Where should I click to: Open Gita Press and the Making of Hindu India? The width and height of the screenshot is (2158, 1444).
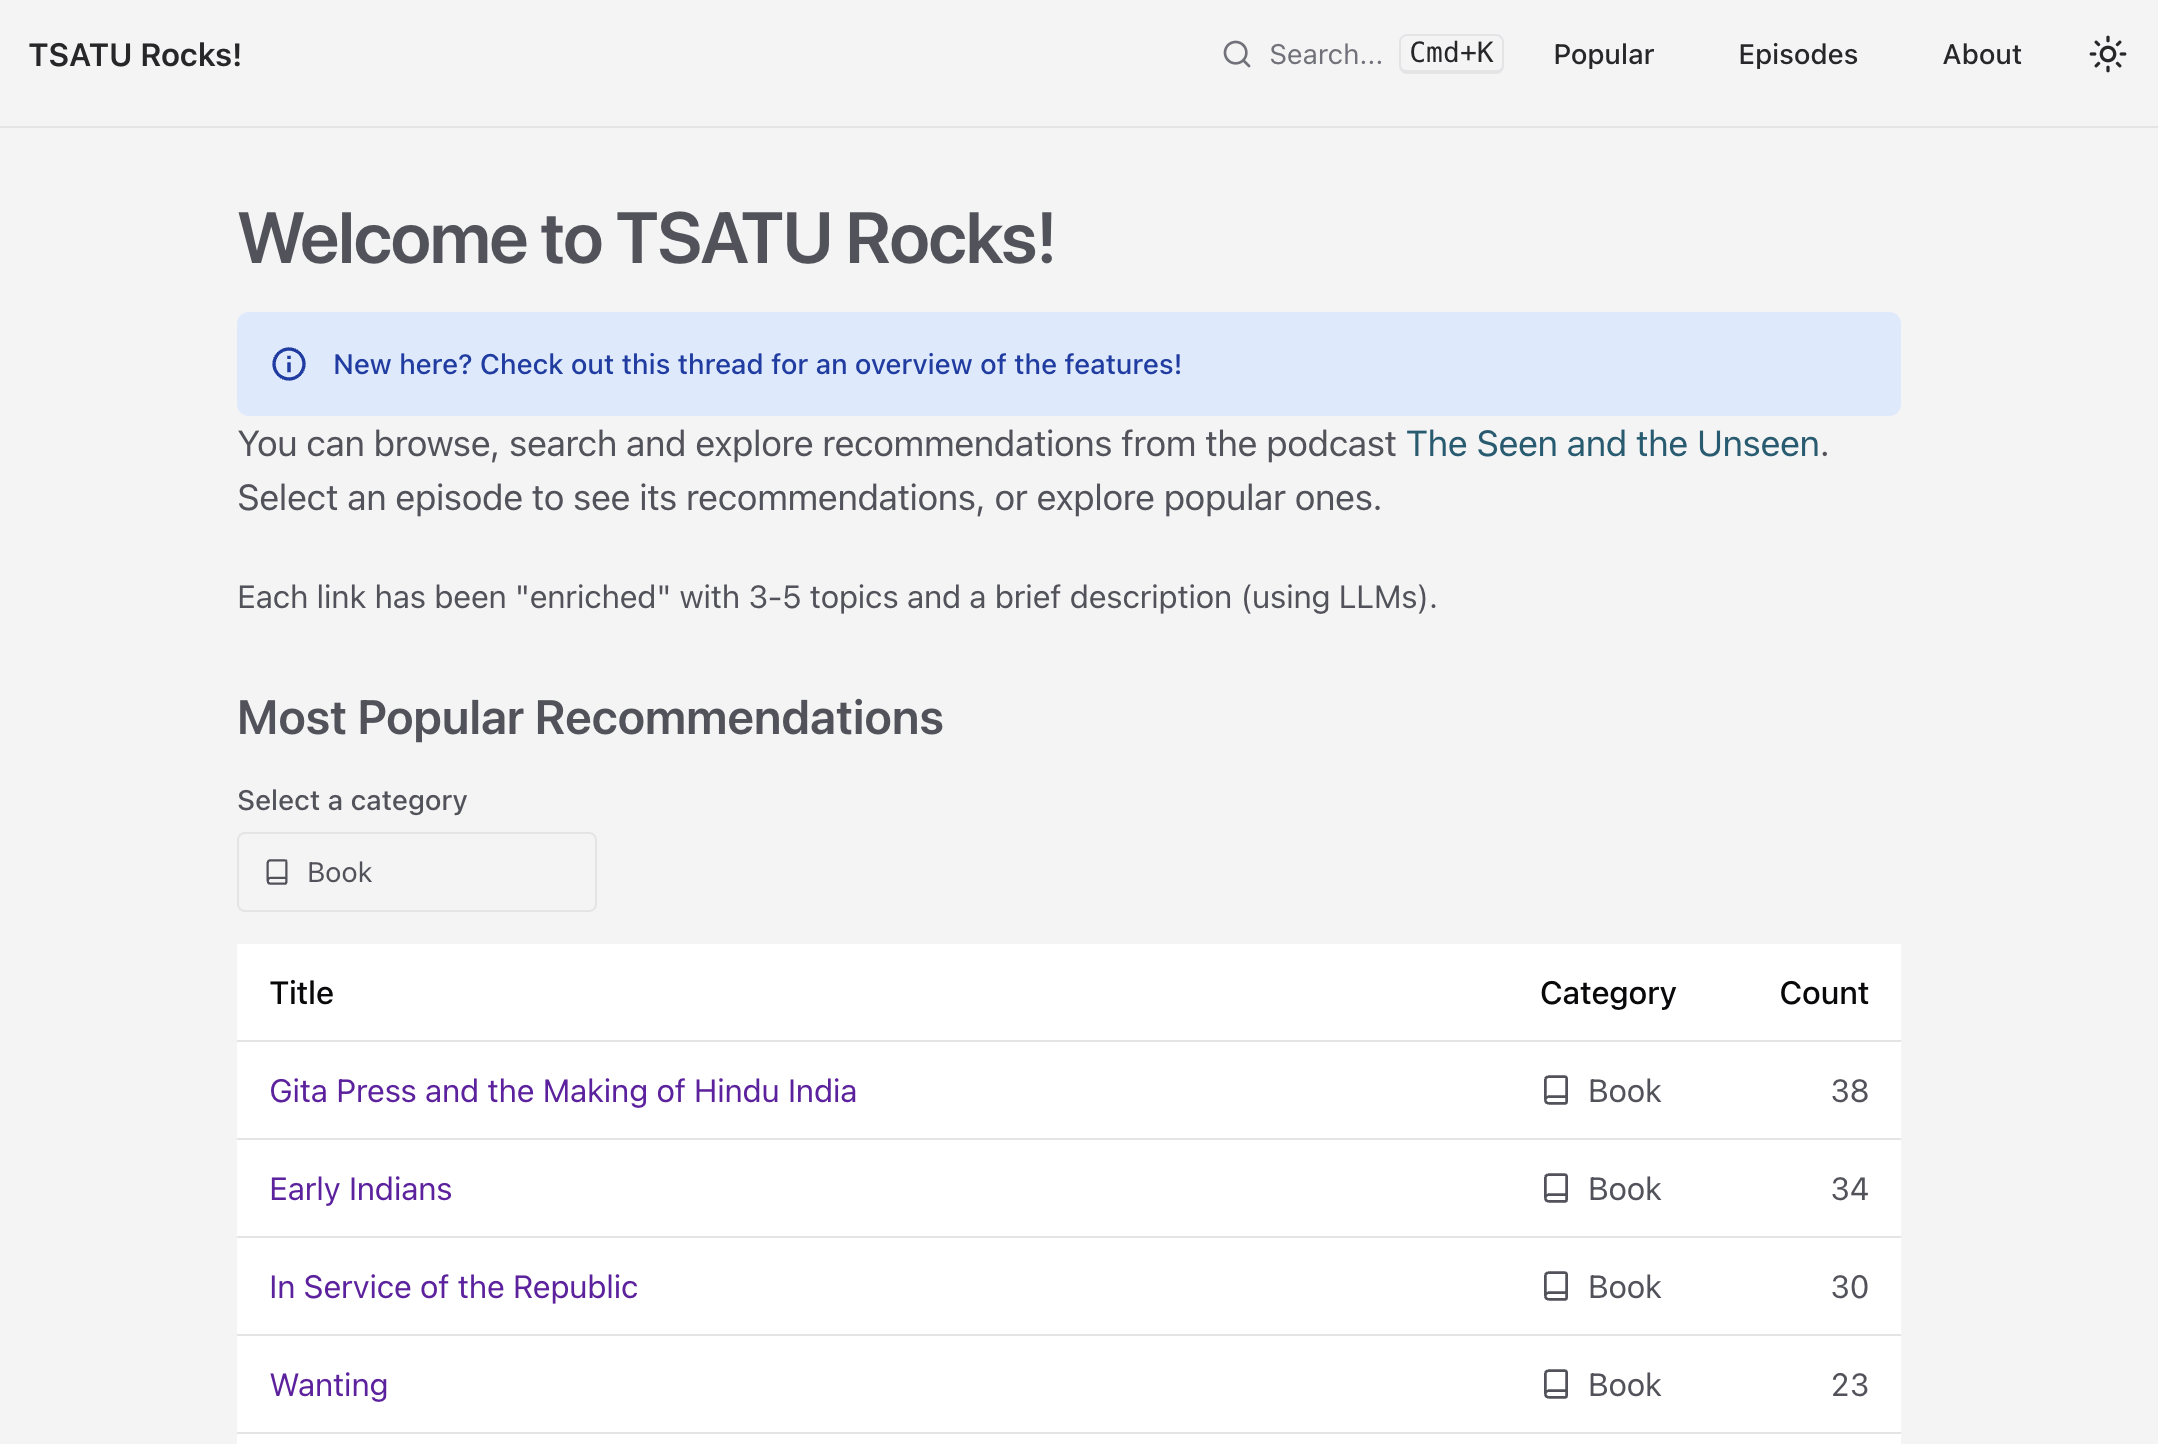pos(563,1090)
